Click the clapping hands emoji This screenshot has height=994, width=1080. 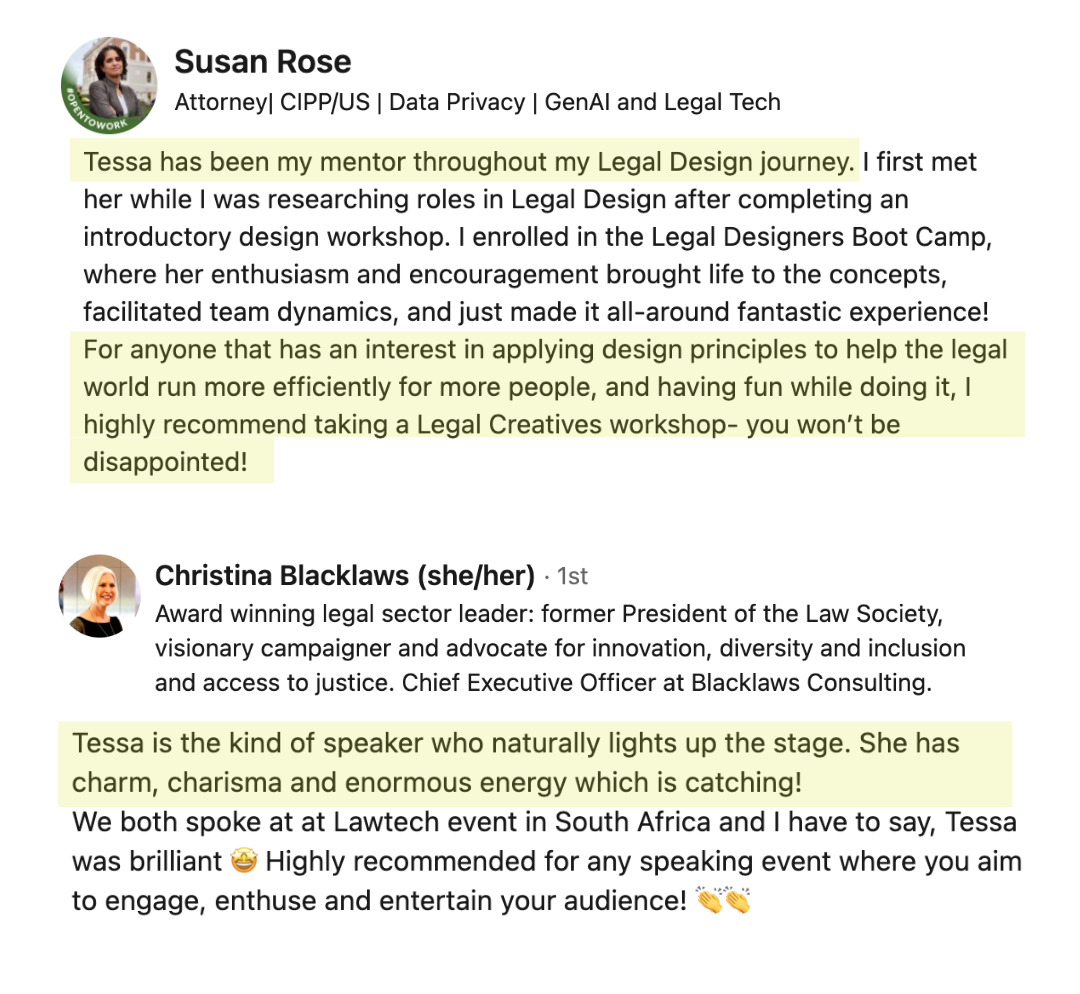pos(723,900)
